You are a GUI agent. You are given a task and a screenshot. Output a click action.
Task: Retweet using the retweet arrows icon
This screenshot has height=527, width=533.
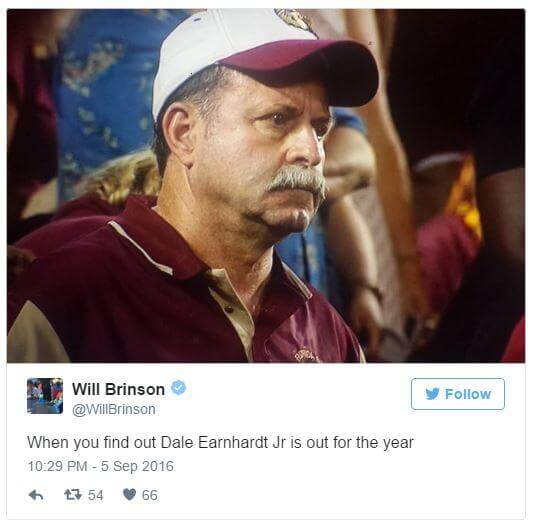73,495
